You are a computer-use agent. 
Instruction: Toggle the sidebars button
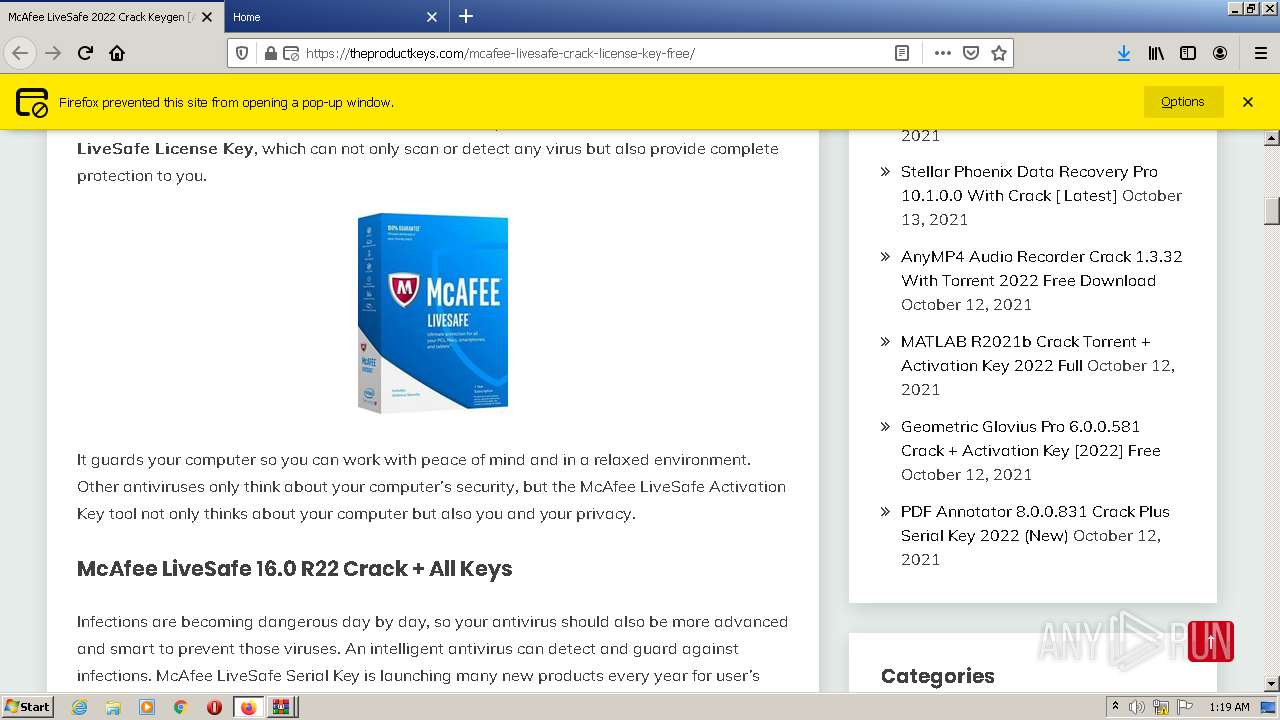coord(1188,53)
